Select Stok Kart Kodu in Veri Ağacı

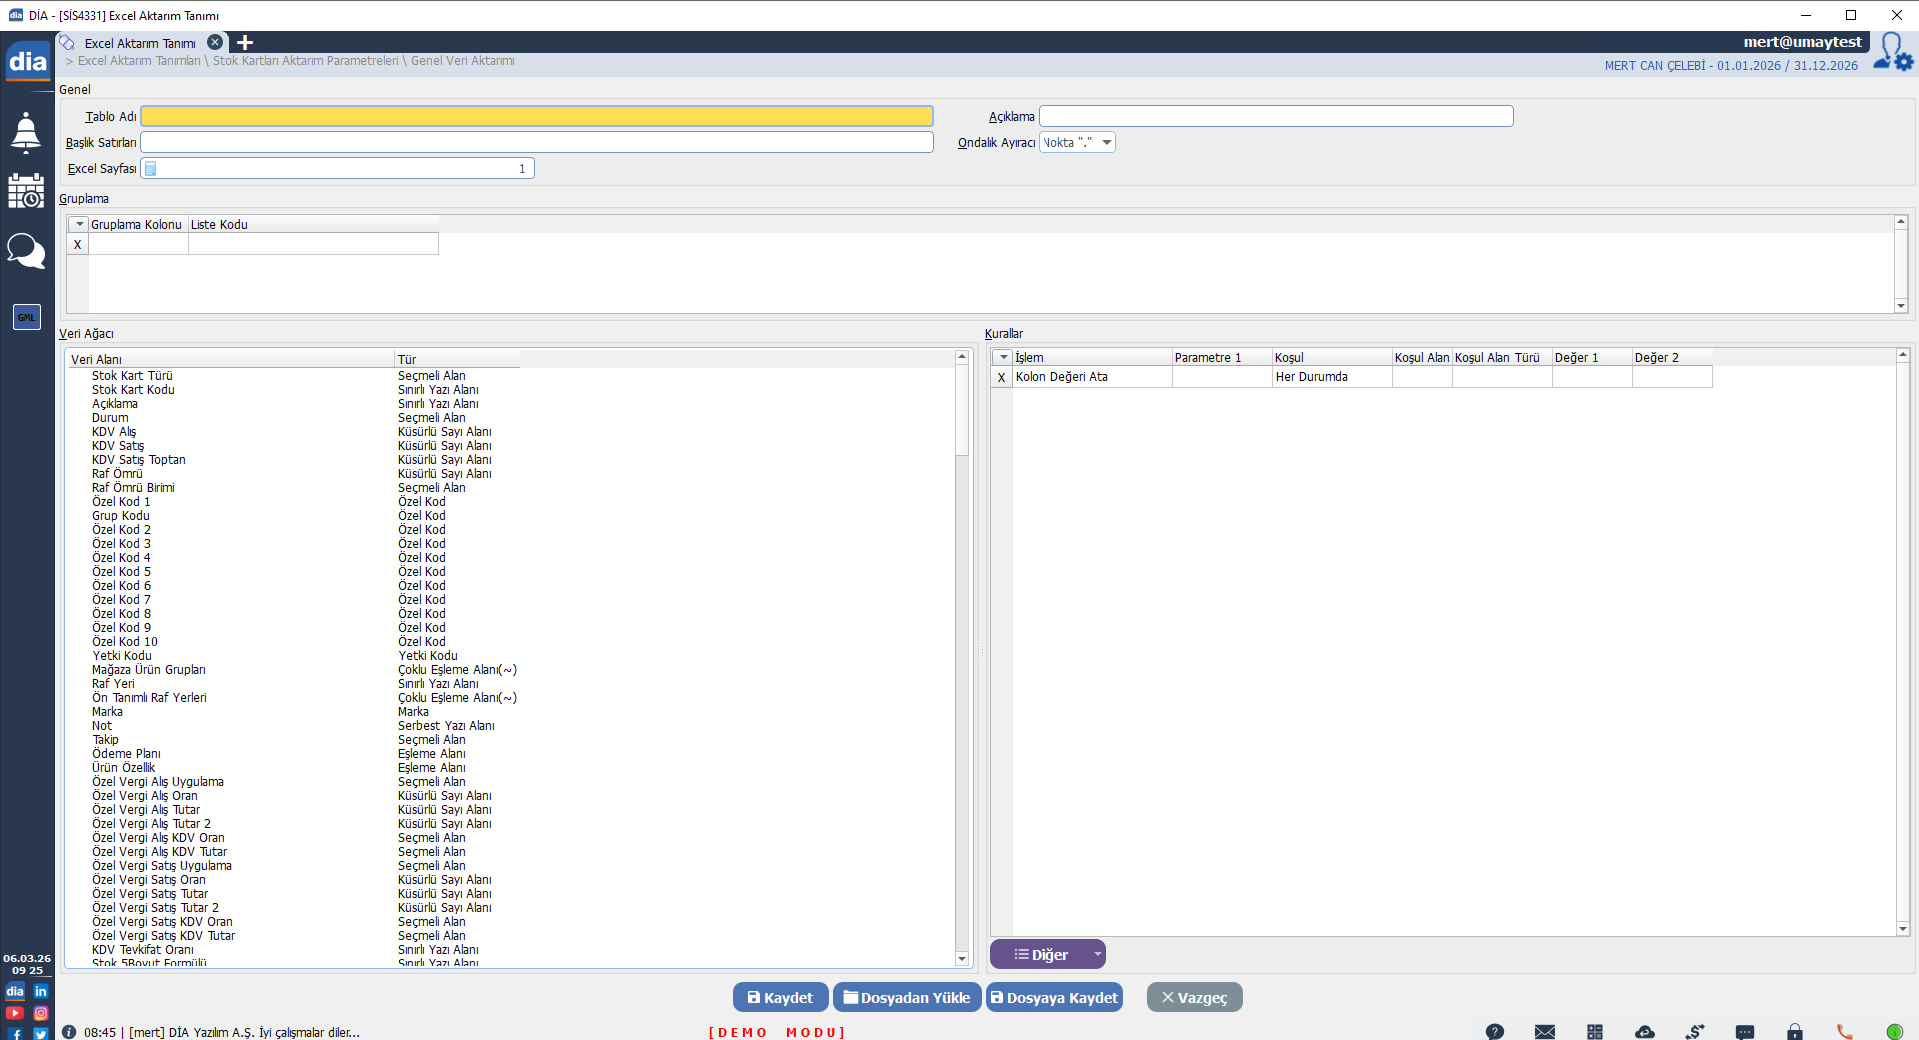tap(133, 390)
